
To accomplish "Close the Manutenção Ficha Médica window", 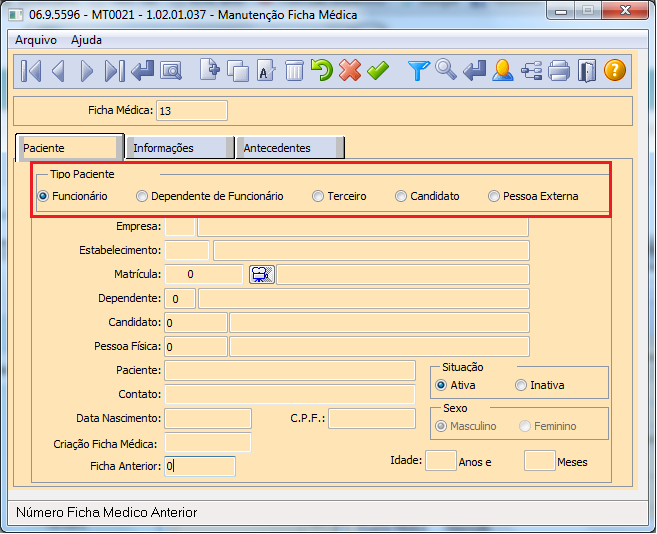I will [626, 10].
